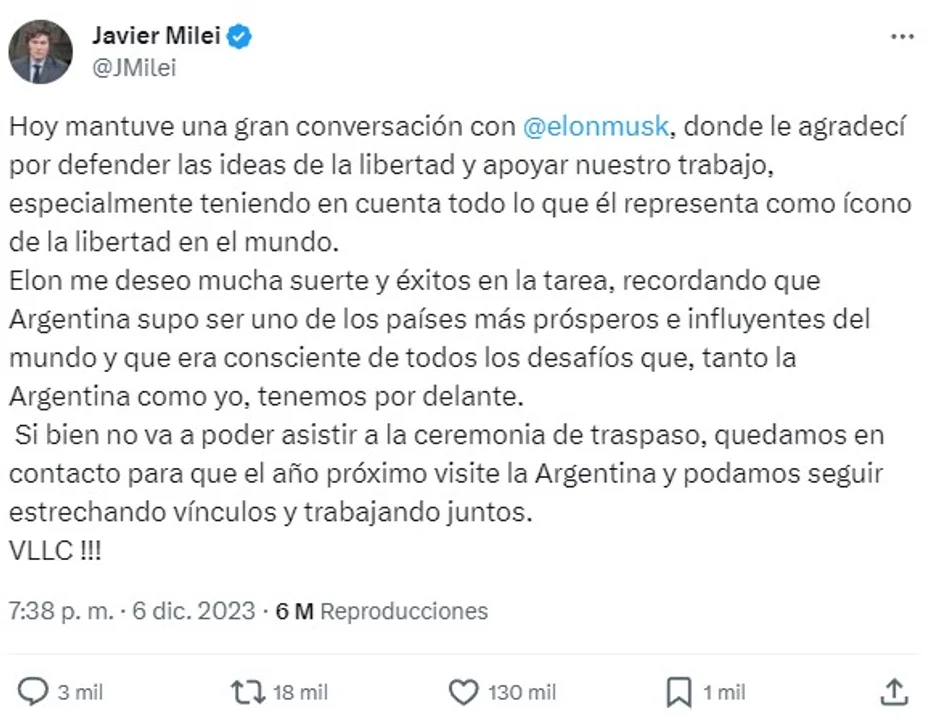Click the tweet's opening line starting with Hoy mantuve
Screen dimensions: 932x720
pyautogui.click(x=260, y=127)
